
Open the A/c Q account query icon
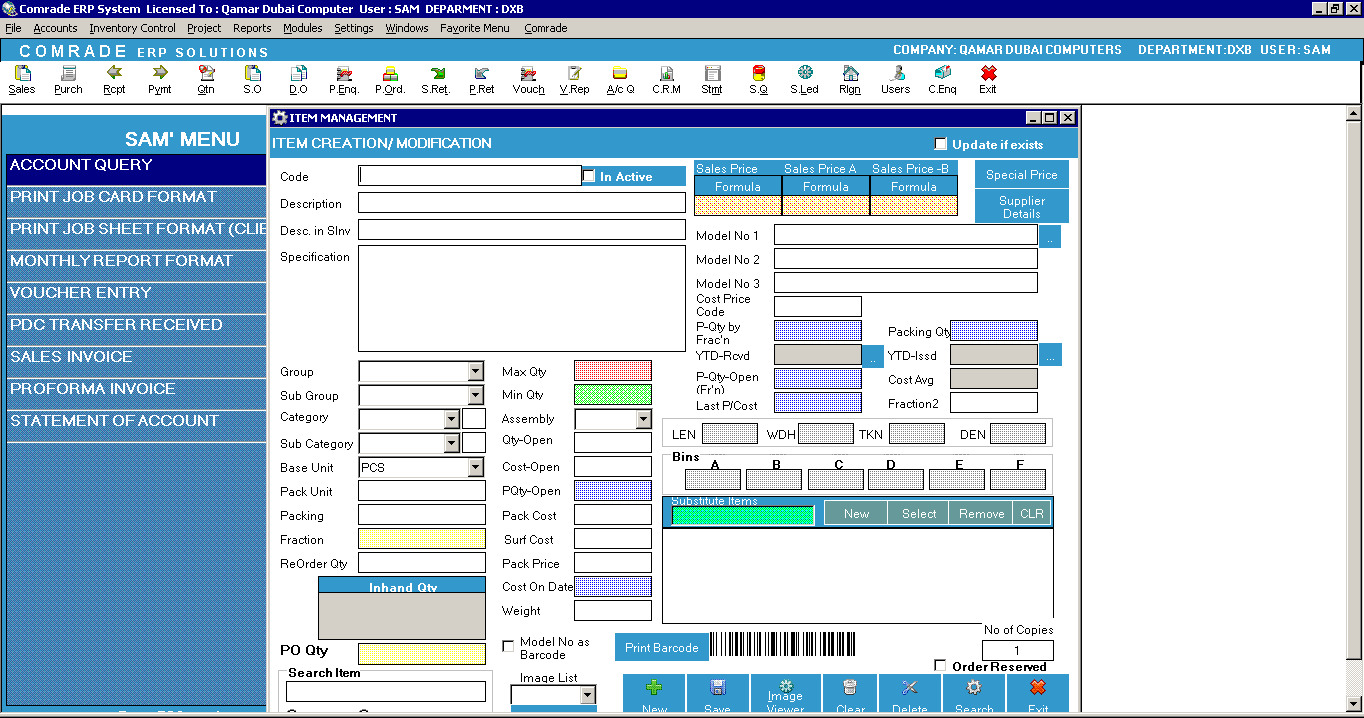tap(620, 80)
